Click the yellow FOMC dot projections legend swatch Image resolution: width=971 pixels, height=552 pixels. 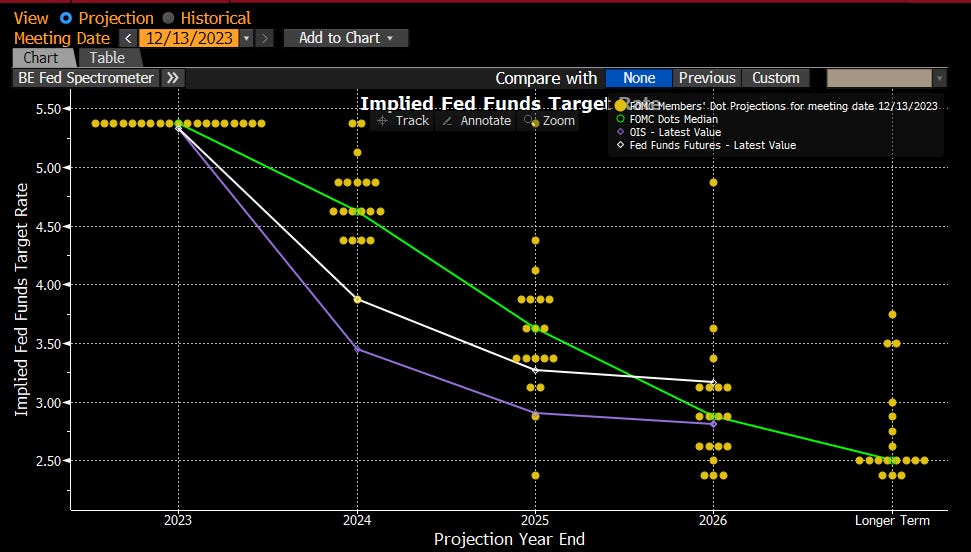tap(621, 105)
